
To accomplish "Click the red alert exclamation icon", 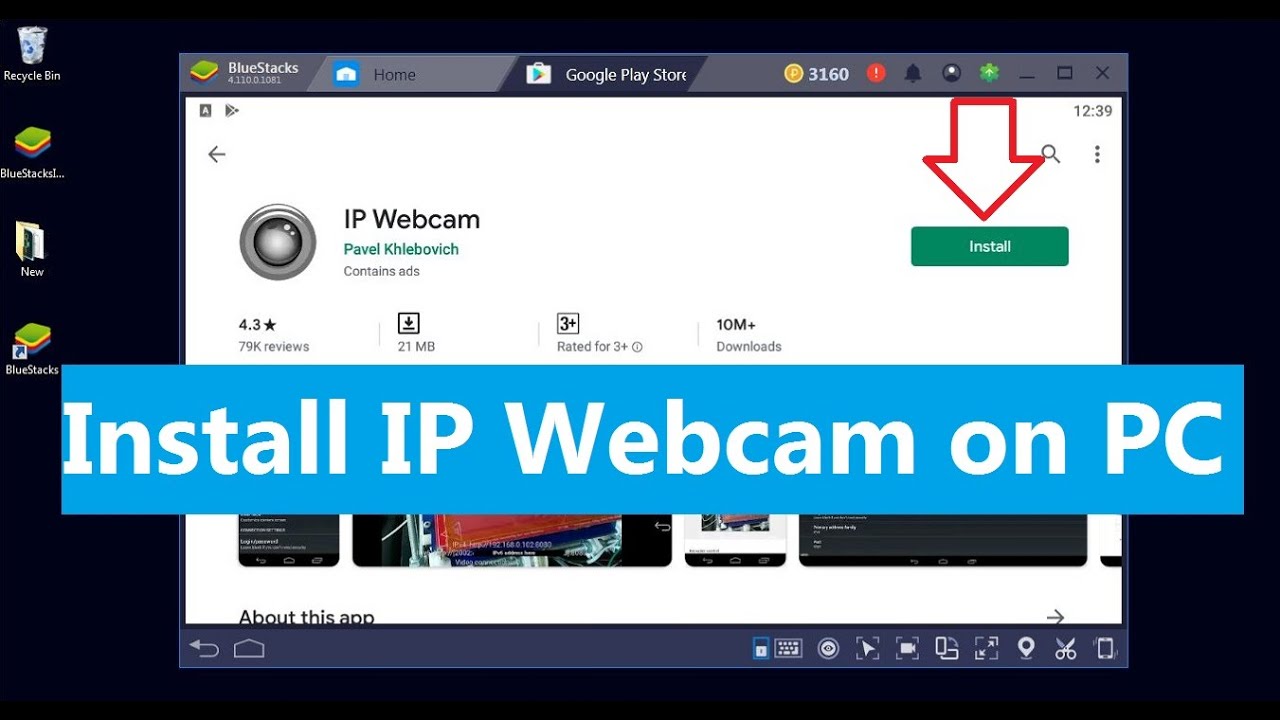I will click(x=876, y=73).
